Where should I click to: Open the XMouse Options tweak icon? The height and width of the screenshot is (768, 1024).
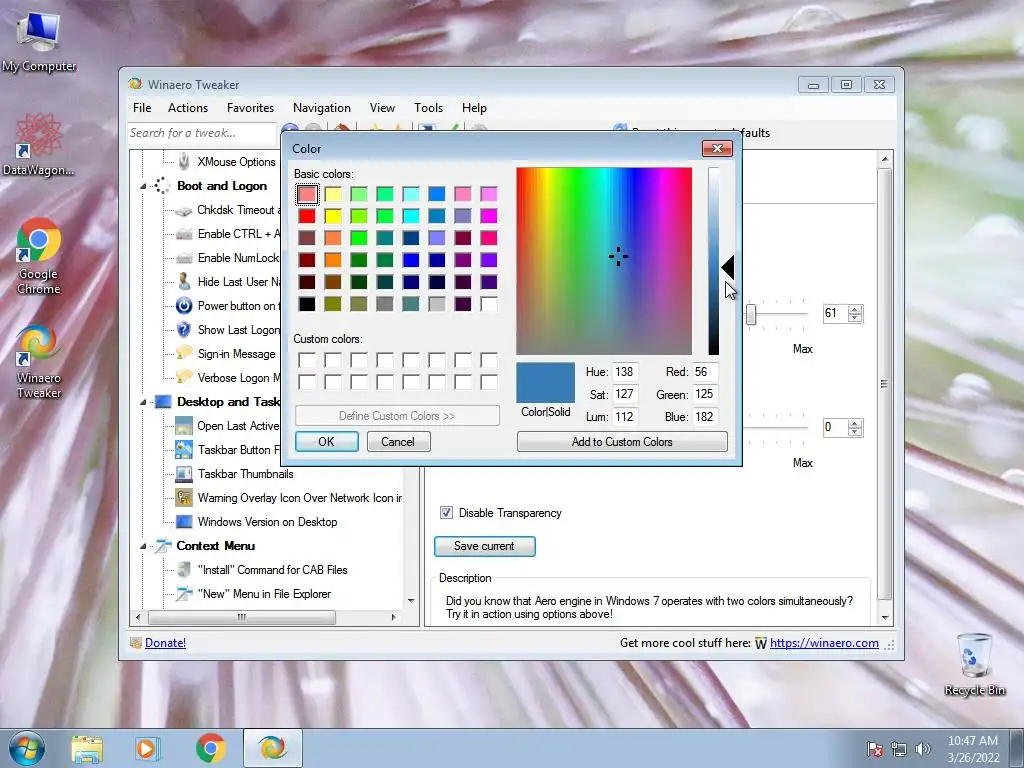pyautogui.click(x=184, y=161)
